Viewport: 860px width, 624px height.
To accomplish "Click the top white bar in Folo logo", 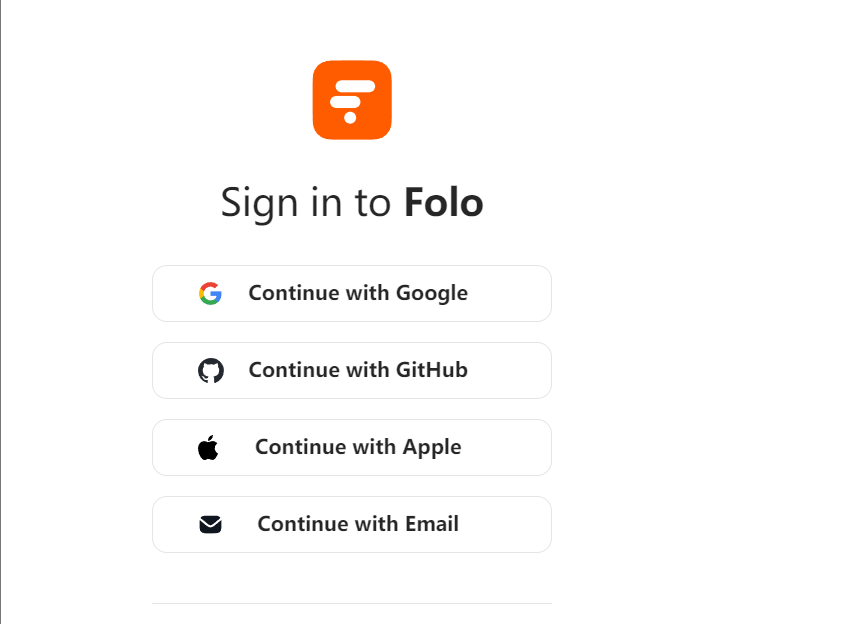I will [353, 87].
